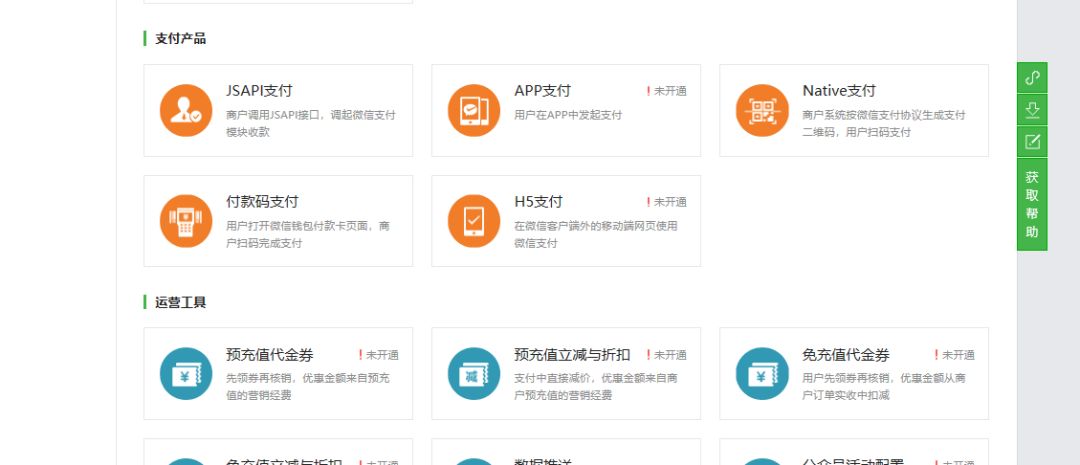The width and height of the screenshot is (1080, 465).
Task: Open the APP支付 product title
Action: coord(542,91)
